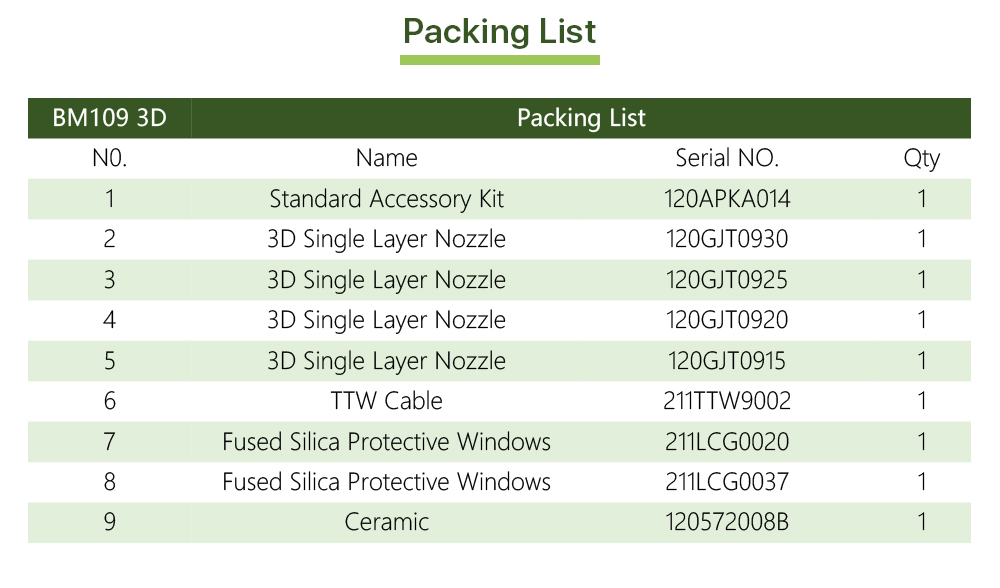Image resolution: width=1000 pixels, height=588 pixels.
Task: Select the Standard Accessory Kit name cell
Action: (x=386, y=199)
